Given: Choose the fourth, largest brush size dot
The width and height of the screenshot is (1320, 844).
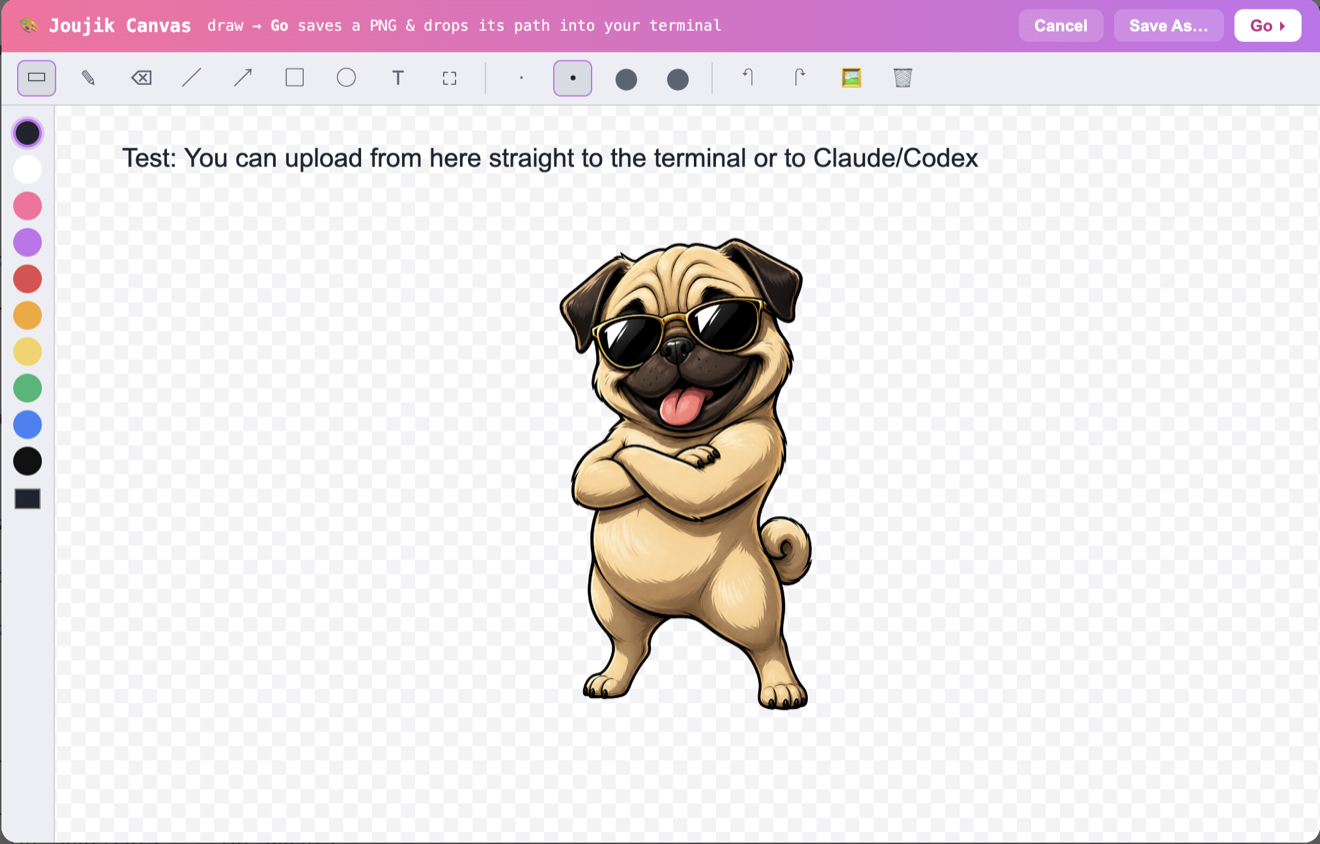Looking at the screenshot, I should coord(678,78).
